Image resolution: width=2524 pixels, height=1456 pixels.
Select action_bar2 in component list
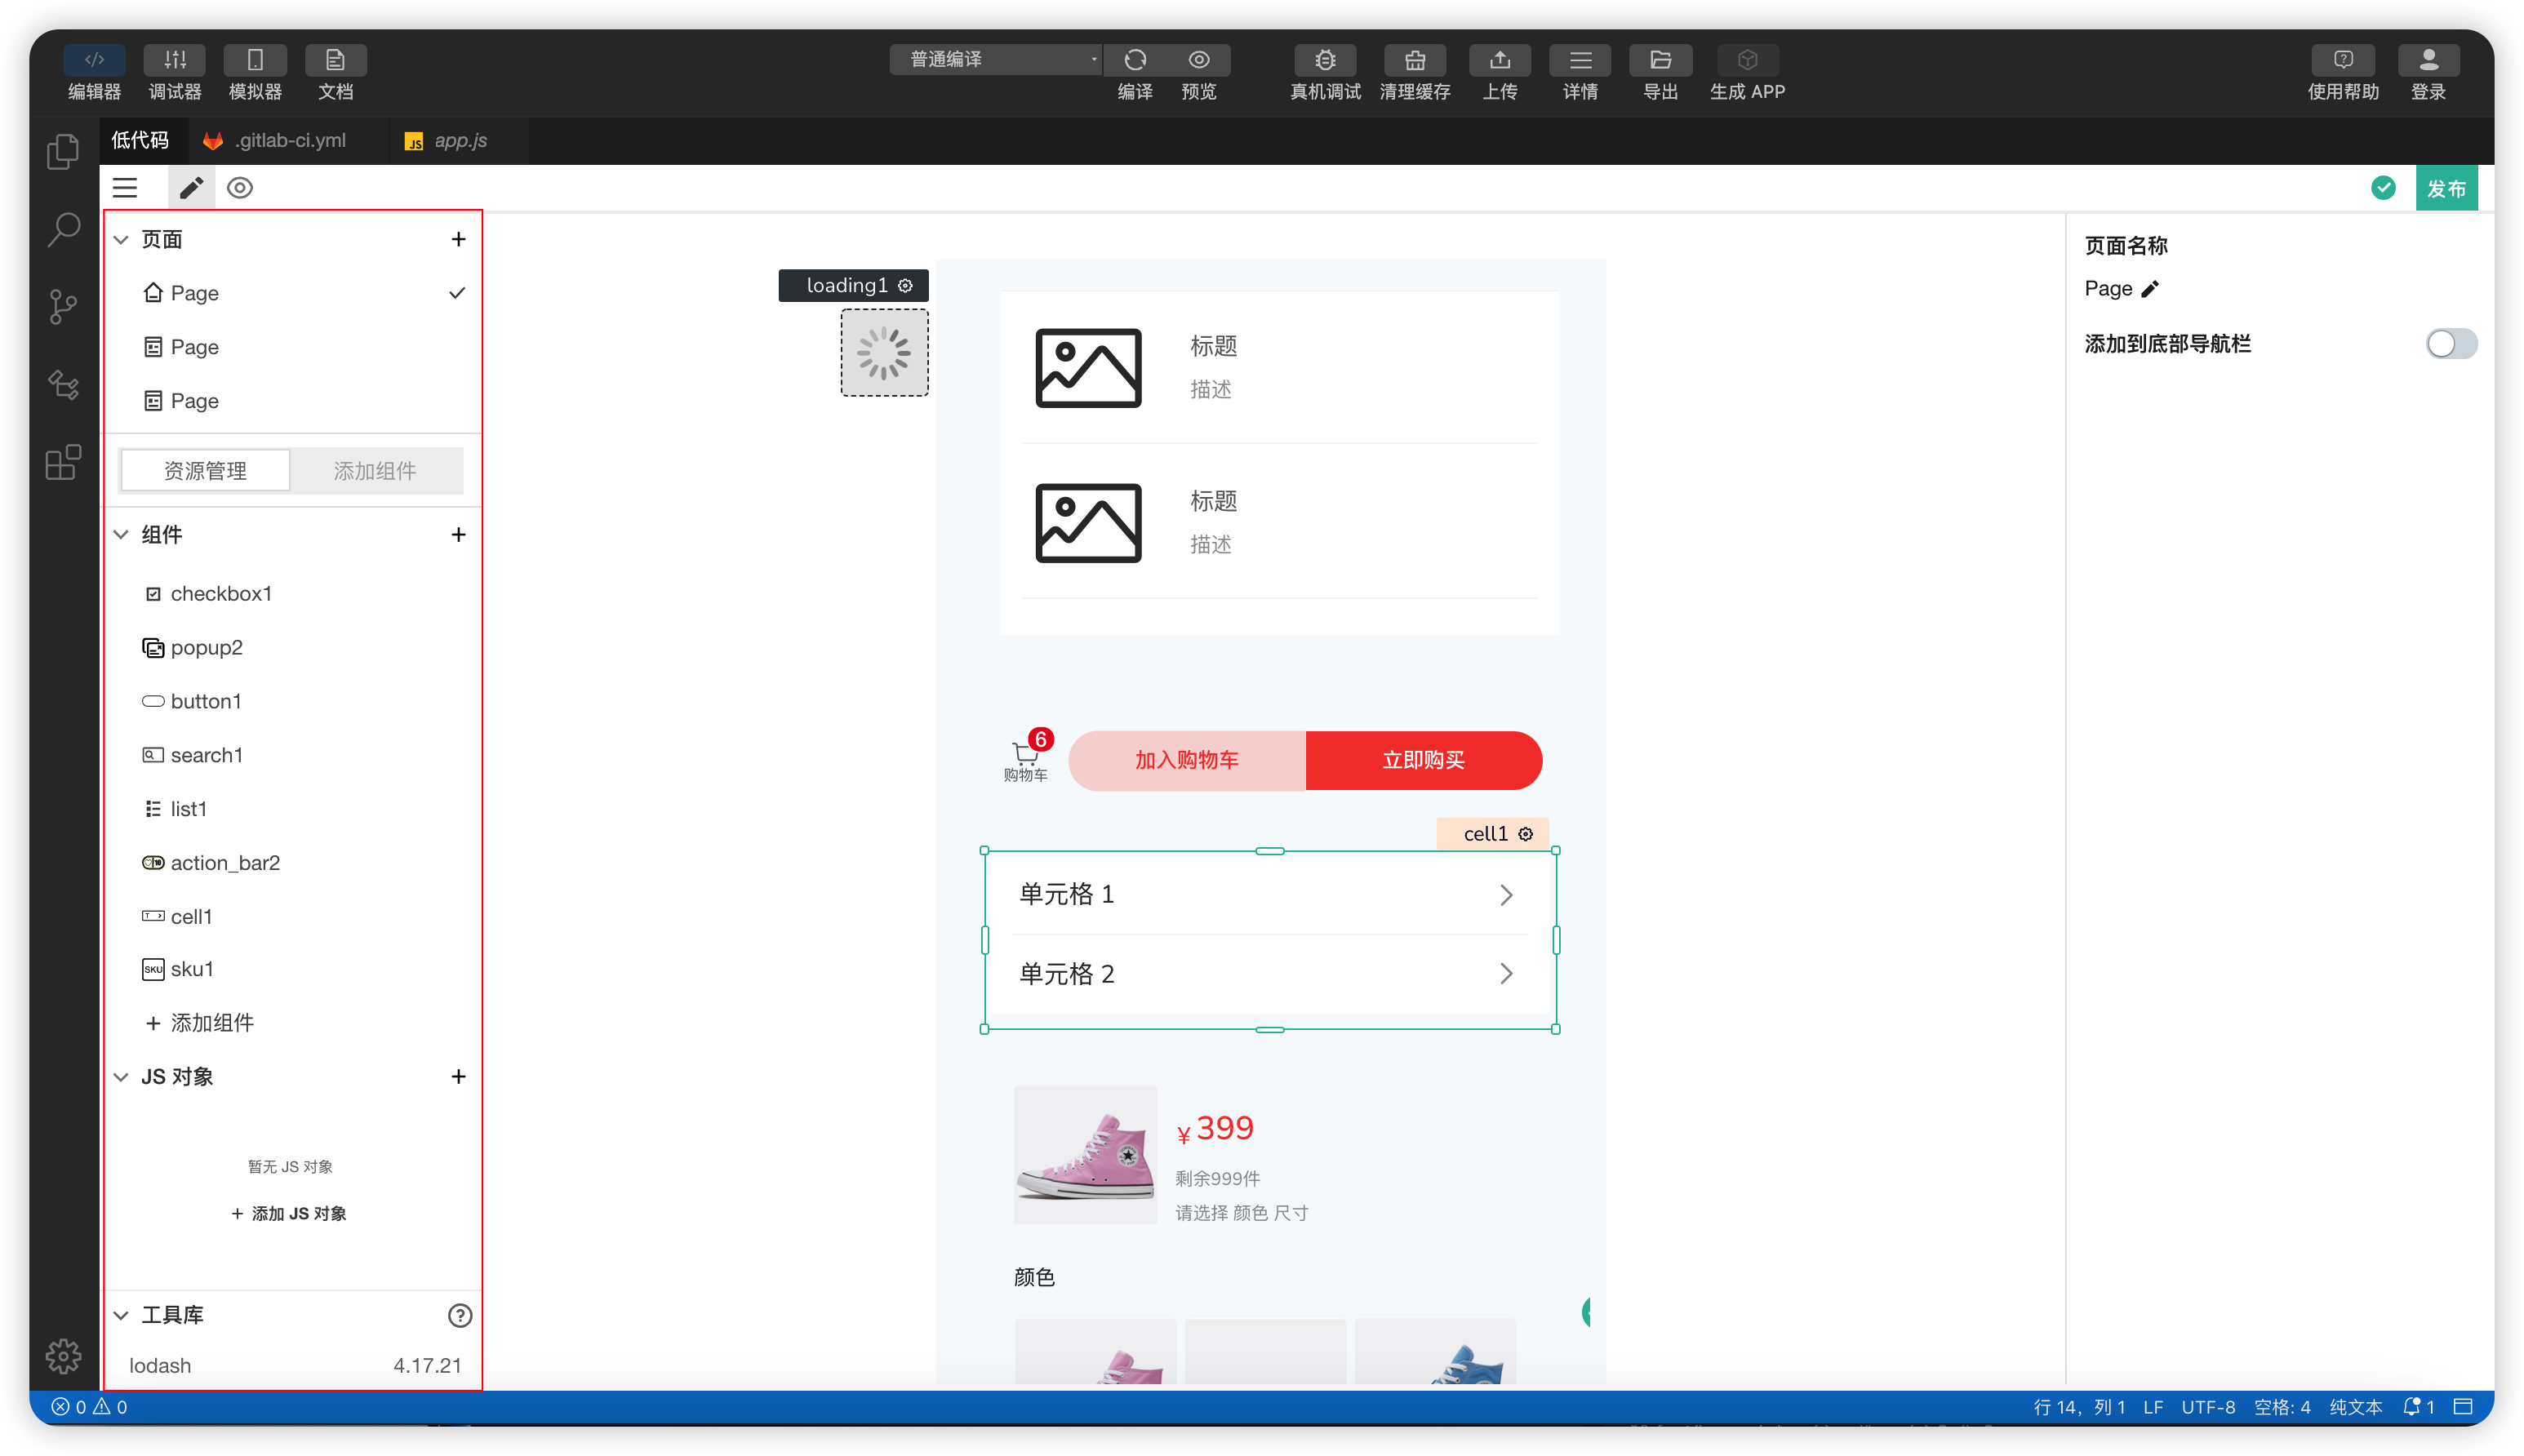[x=225, y=863]
